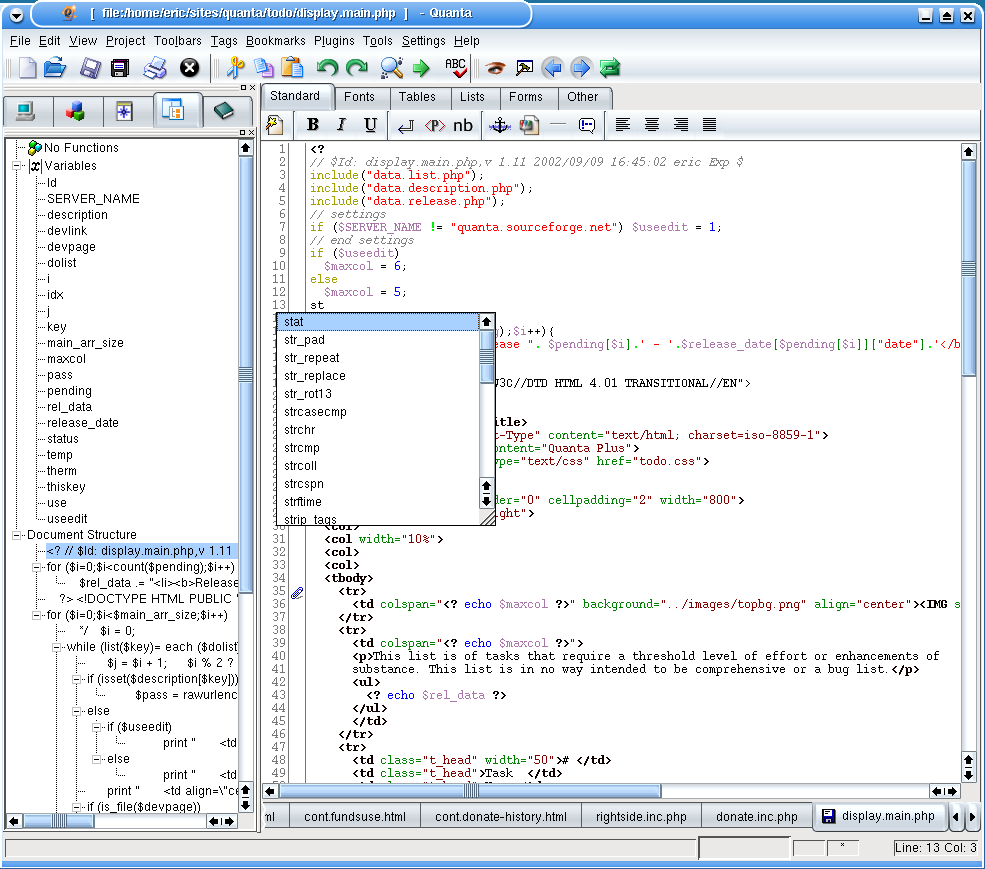Open the Bookmarks menu
The height and width of the screenshot is (869, 985).
pyautogui.click(x=275, y=41)
